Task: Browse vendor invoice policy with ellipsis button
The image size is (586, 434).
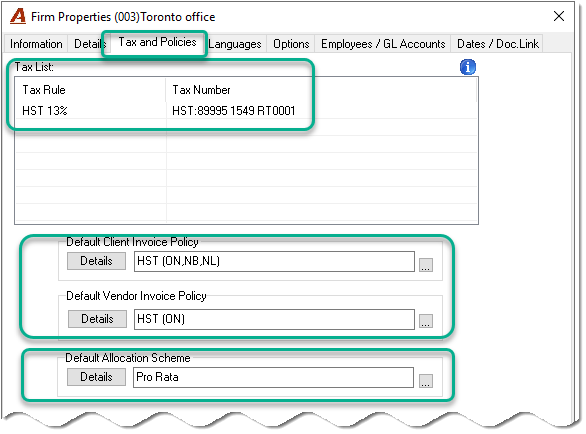Action: click(x=426, y=321)
